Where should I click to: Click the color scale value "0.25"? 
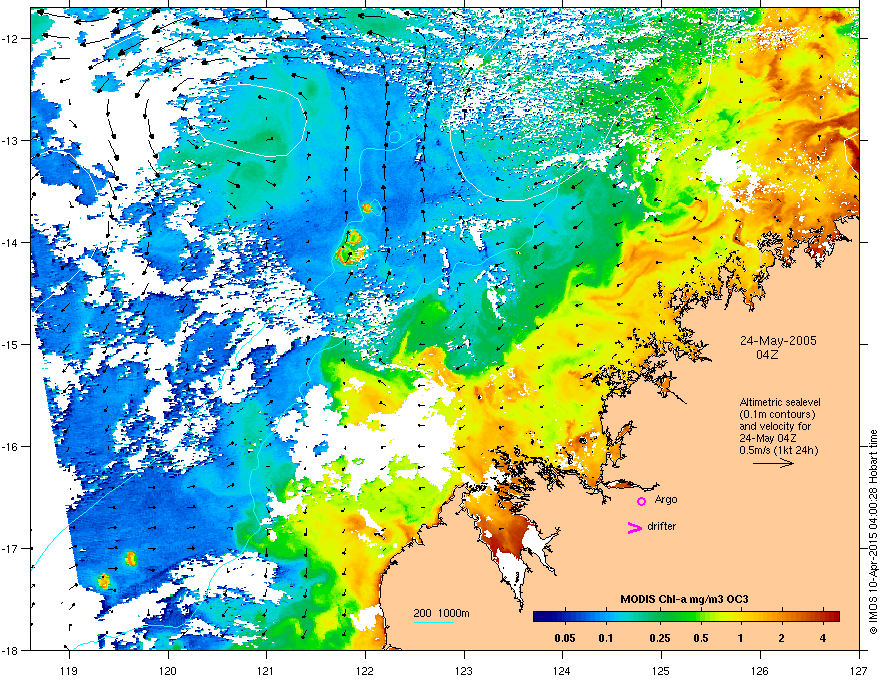click(x=660, y=638)
